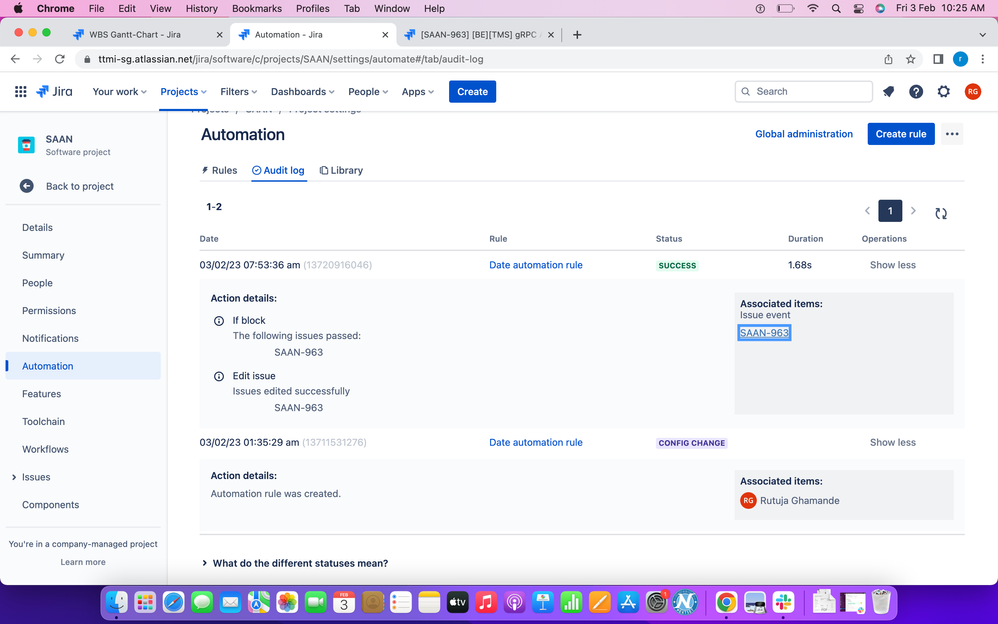Refresh the audit log list
The height and width of the screenshot is (624, 998).
click(941, 213)
